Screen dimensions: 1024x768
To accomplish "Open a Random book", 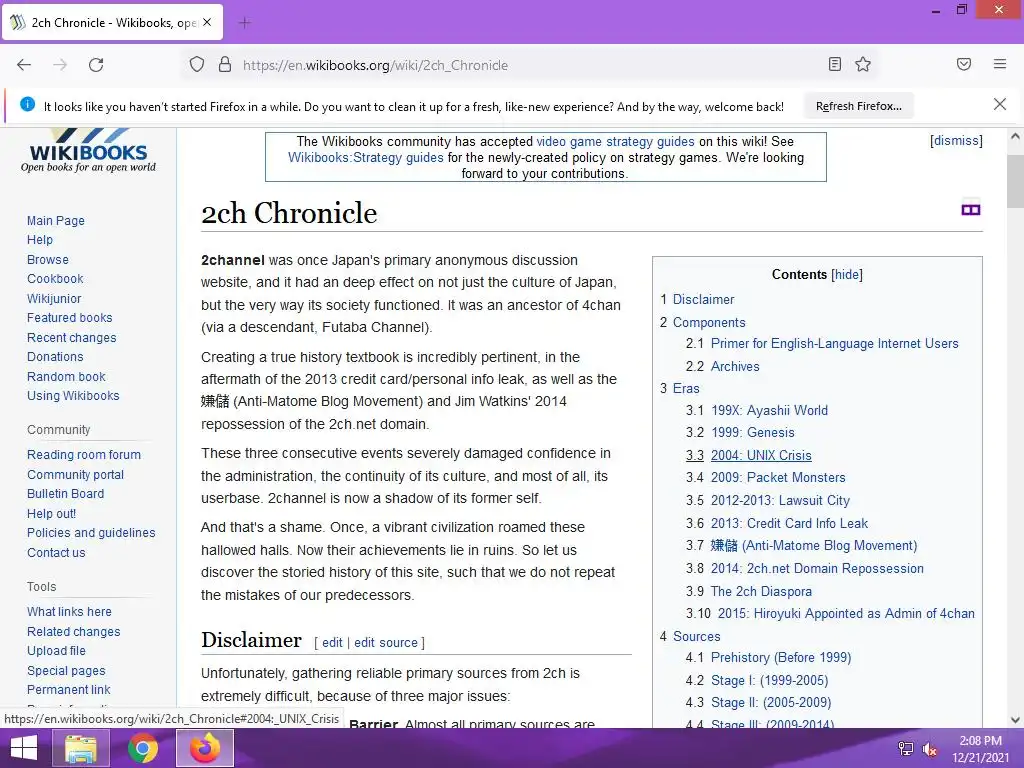I will (x=66, y=376).
